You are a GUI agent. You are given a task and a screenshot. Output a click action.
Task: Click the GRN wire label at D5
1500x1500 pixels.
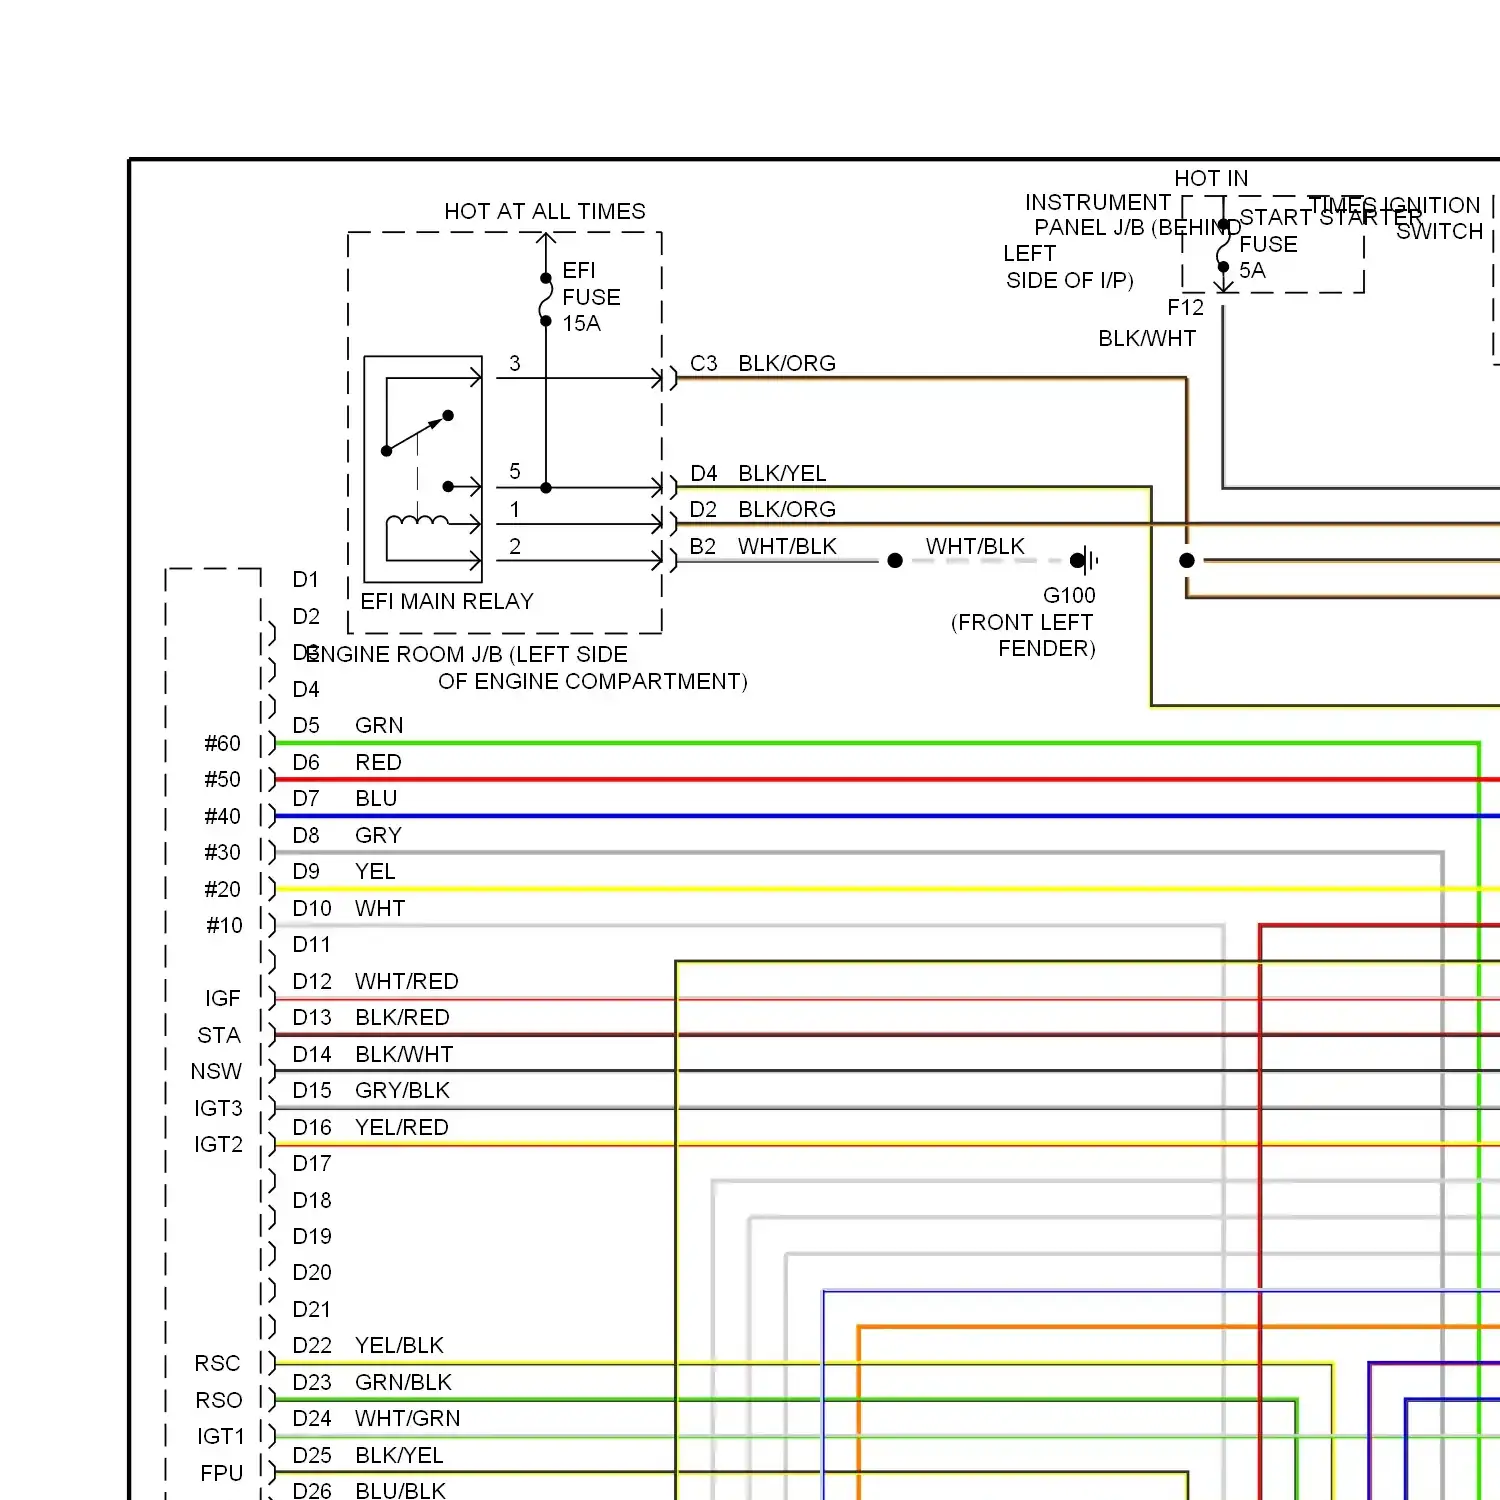click(x=379, y=725)
